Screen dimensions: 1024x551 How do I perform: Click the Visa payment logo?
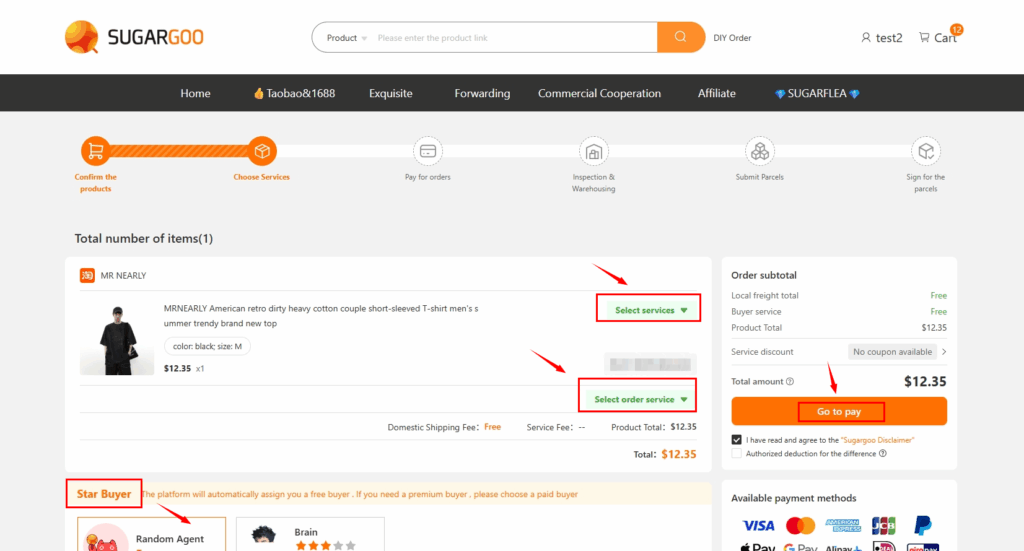pyautogui.click(x=758, y=526)
